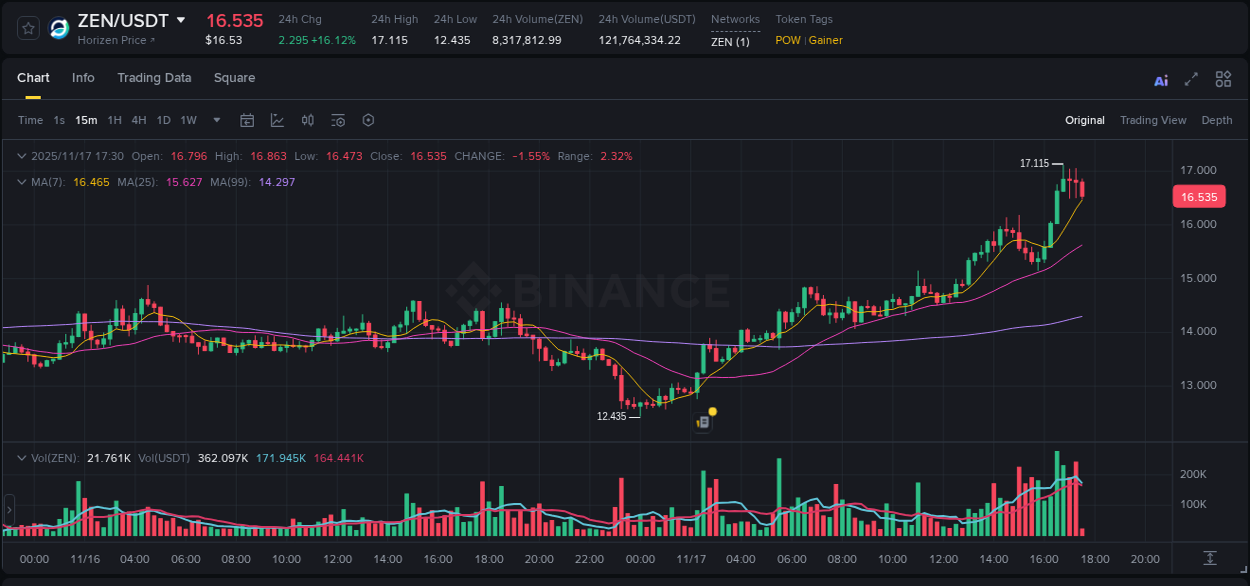Open the grid layout widget panel
The image size is (1250, 586).
pyautogui.click(x=1223, y=78)
